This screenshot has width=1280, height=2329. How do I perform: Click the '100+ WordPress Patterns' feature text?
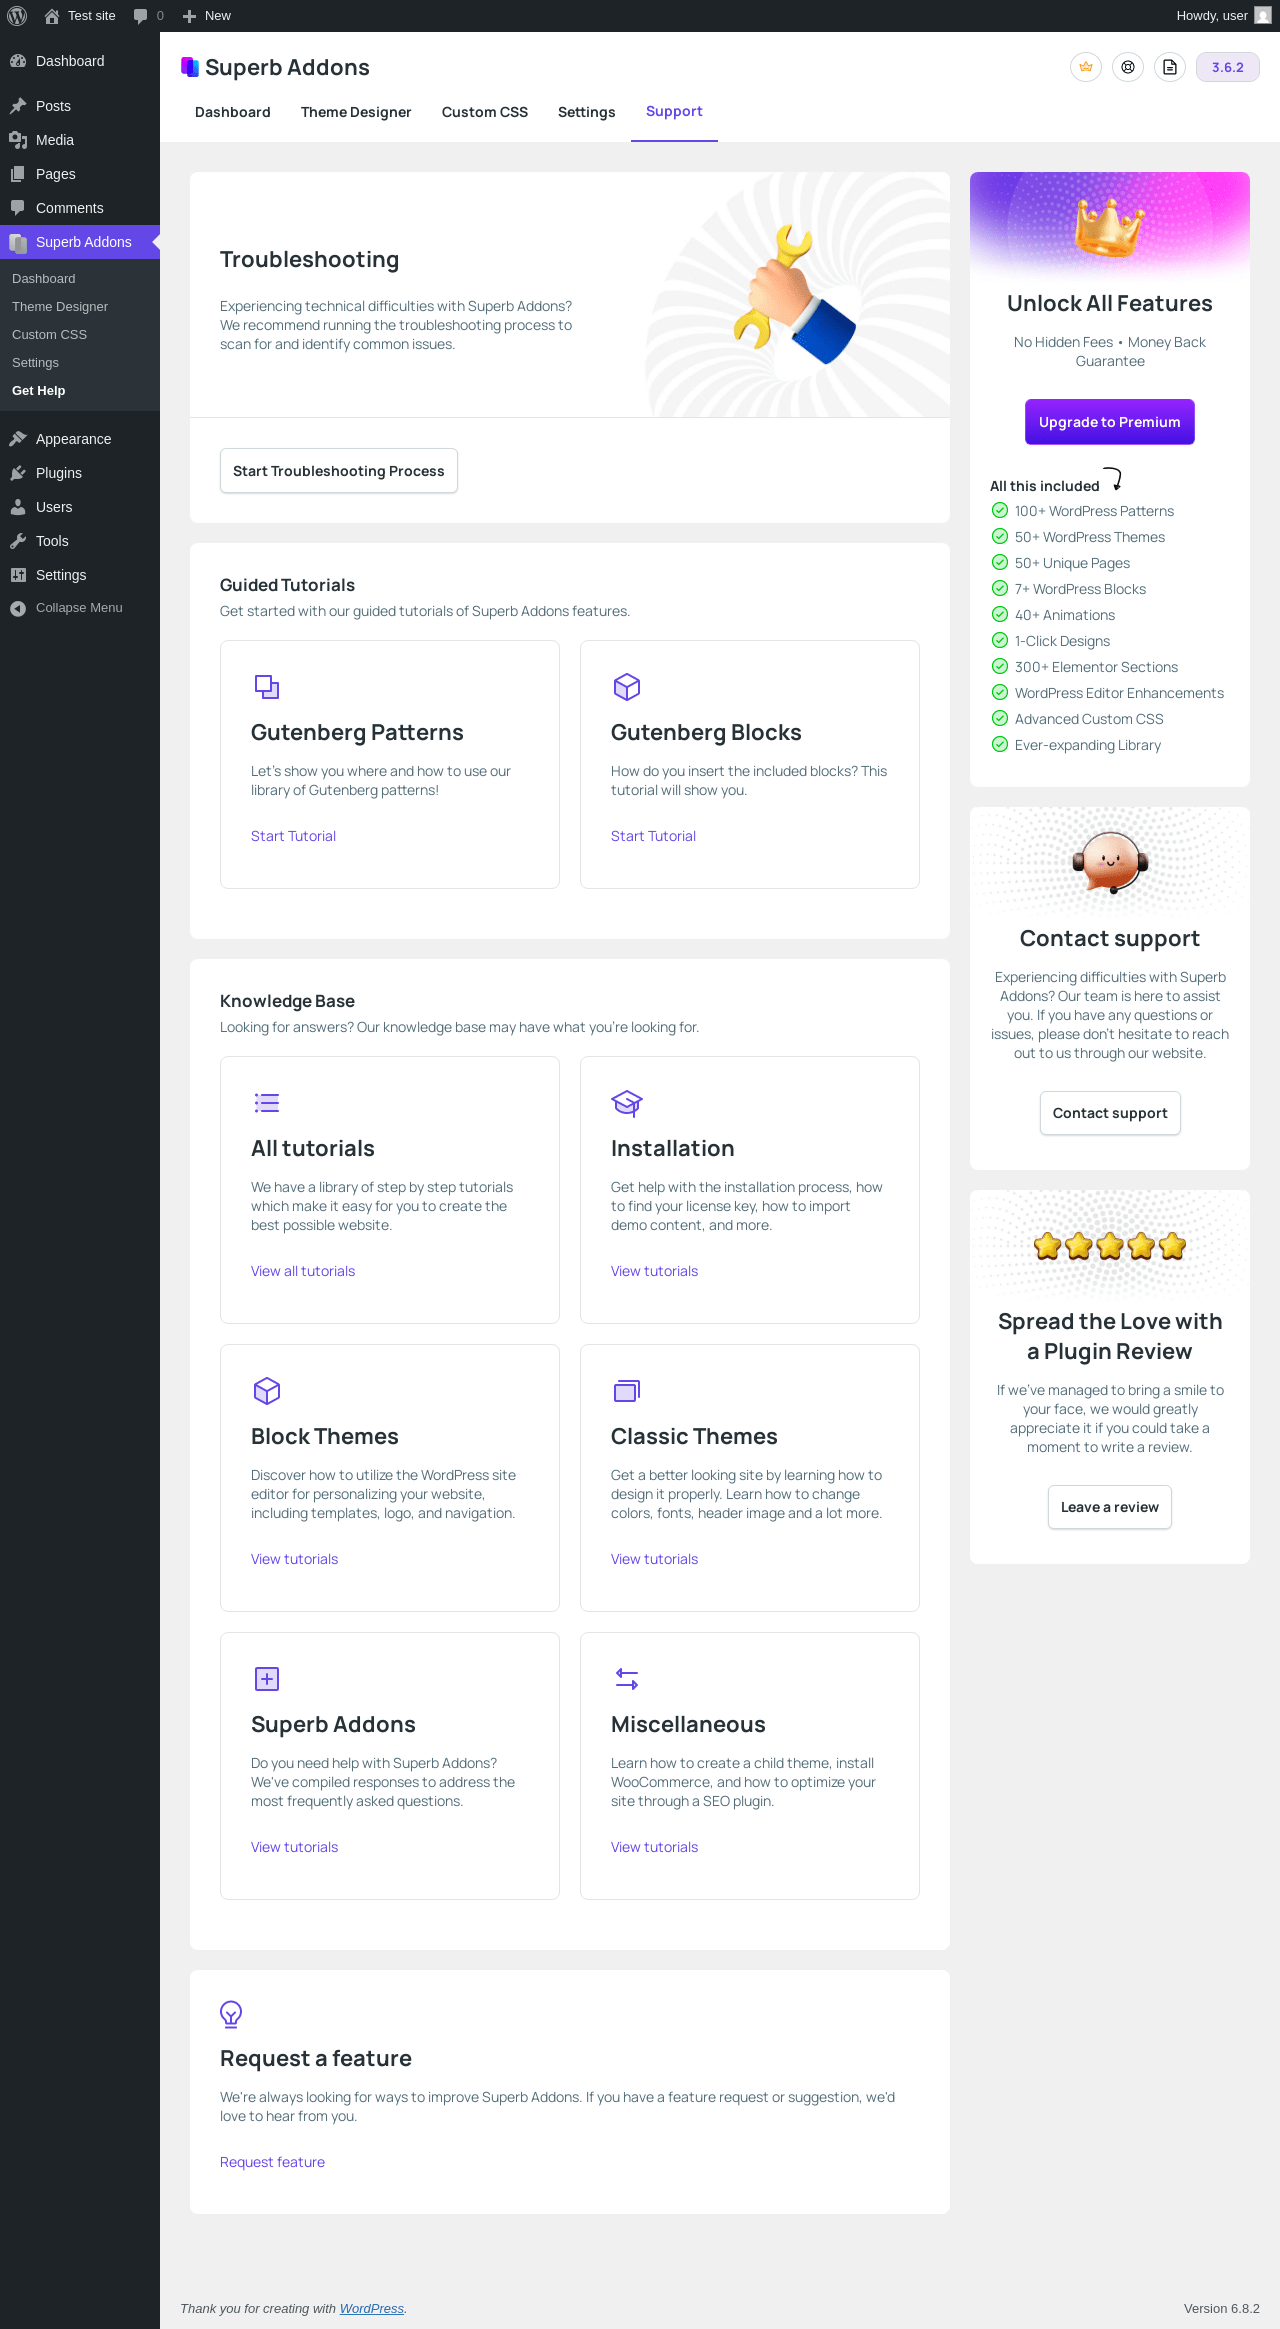[1094, 511]
